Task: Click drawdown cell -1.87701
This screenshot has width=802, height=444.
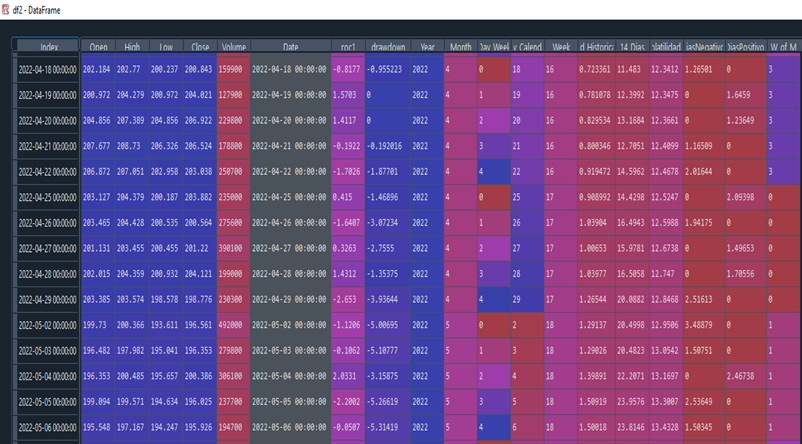Action: (x=388, y=172)
